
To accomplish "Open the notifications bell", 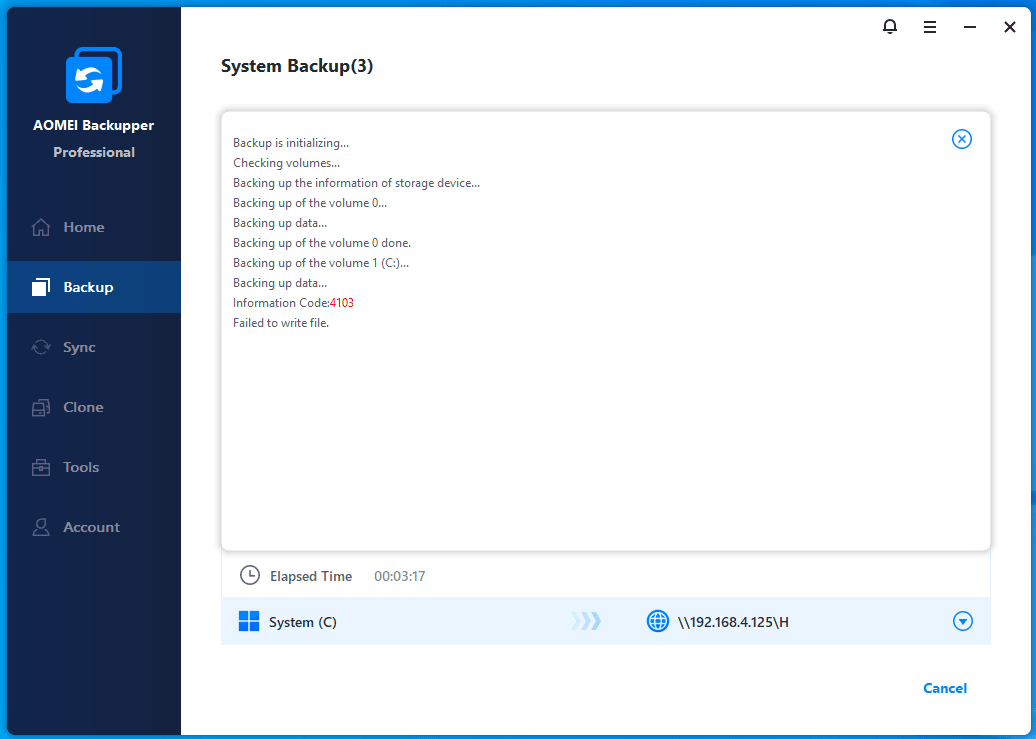I will tap(890, 27).
